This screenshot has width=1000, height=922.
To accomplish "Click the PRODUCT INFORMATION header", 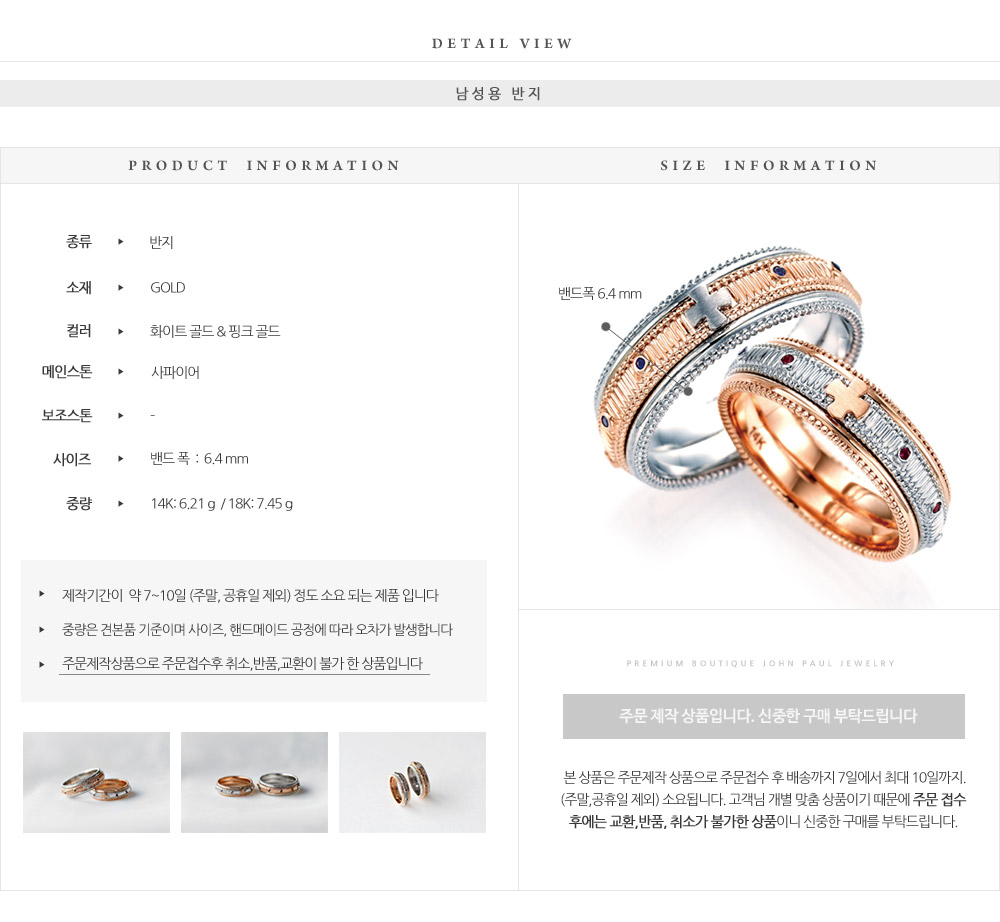I will 264,166.
